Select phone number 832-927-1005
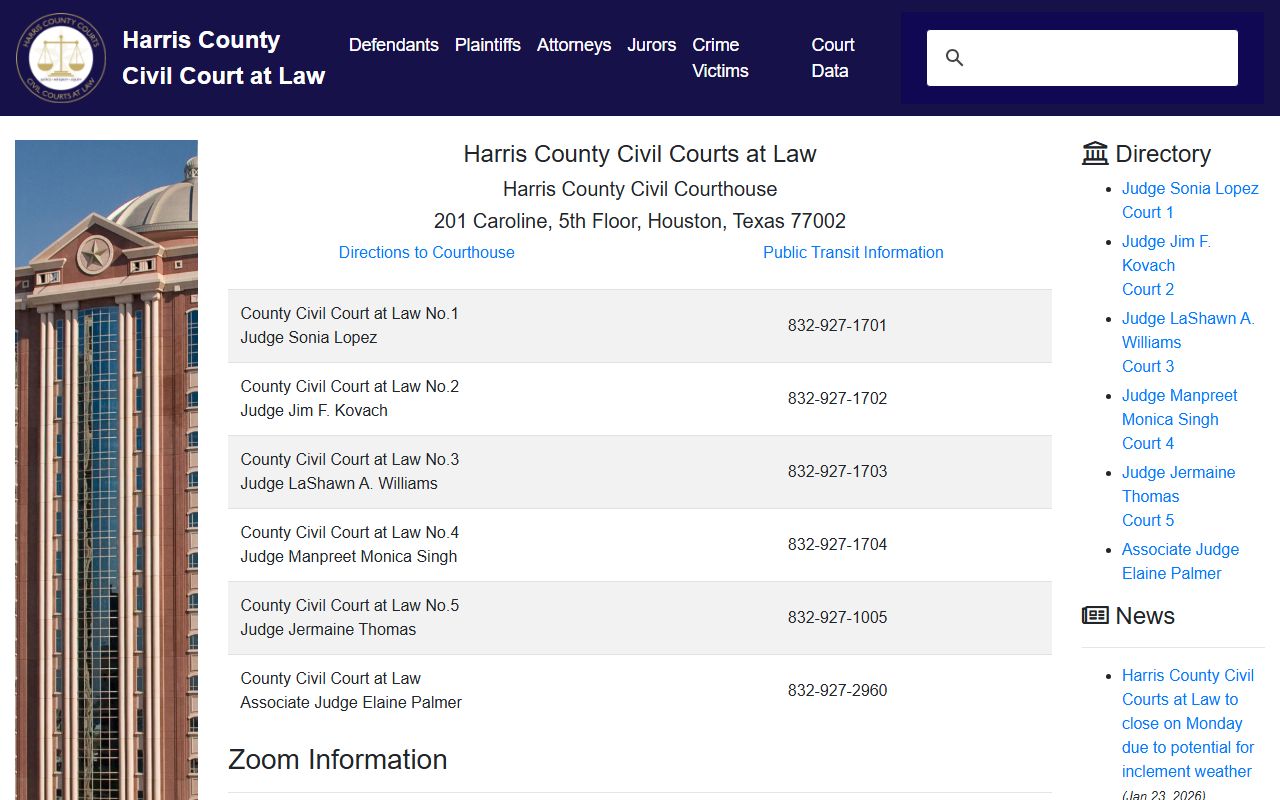The height and width of the screenshot is (800, 1280). 837,617
